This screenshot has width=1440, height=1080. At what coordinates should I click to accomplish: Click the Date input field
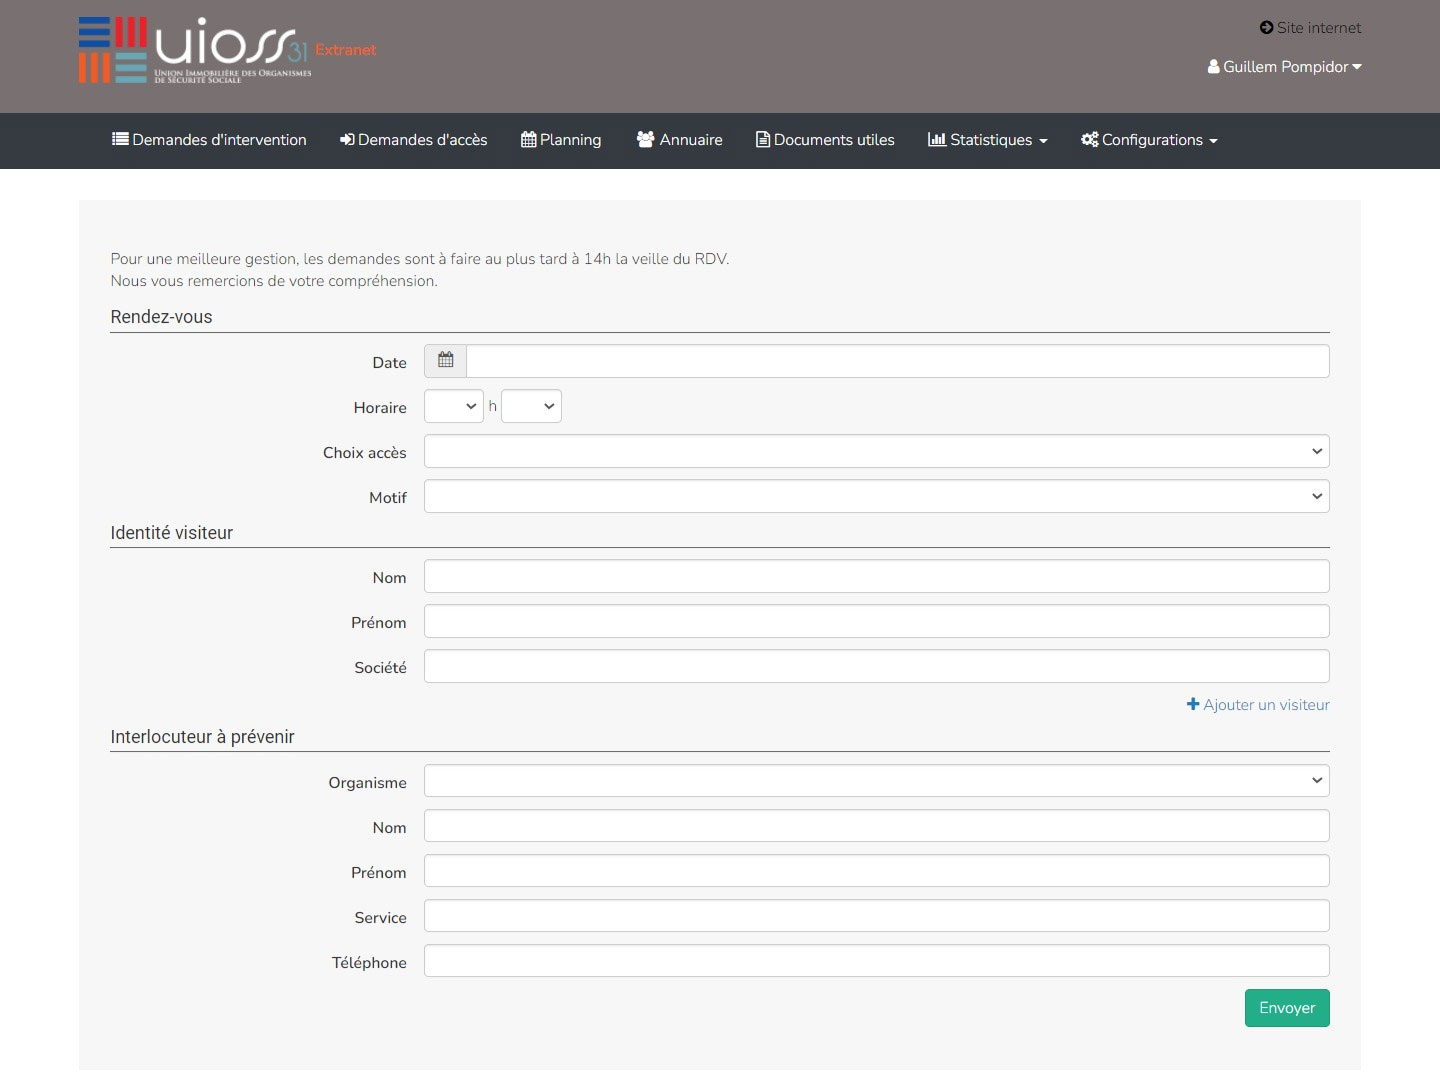[897, 361]
